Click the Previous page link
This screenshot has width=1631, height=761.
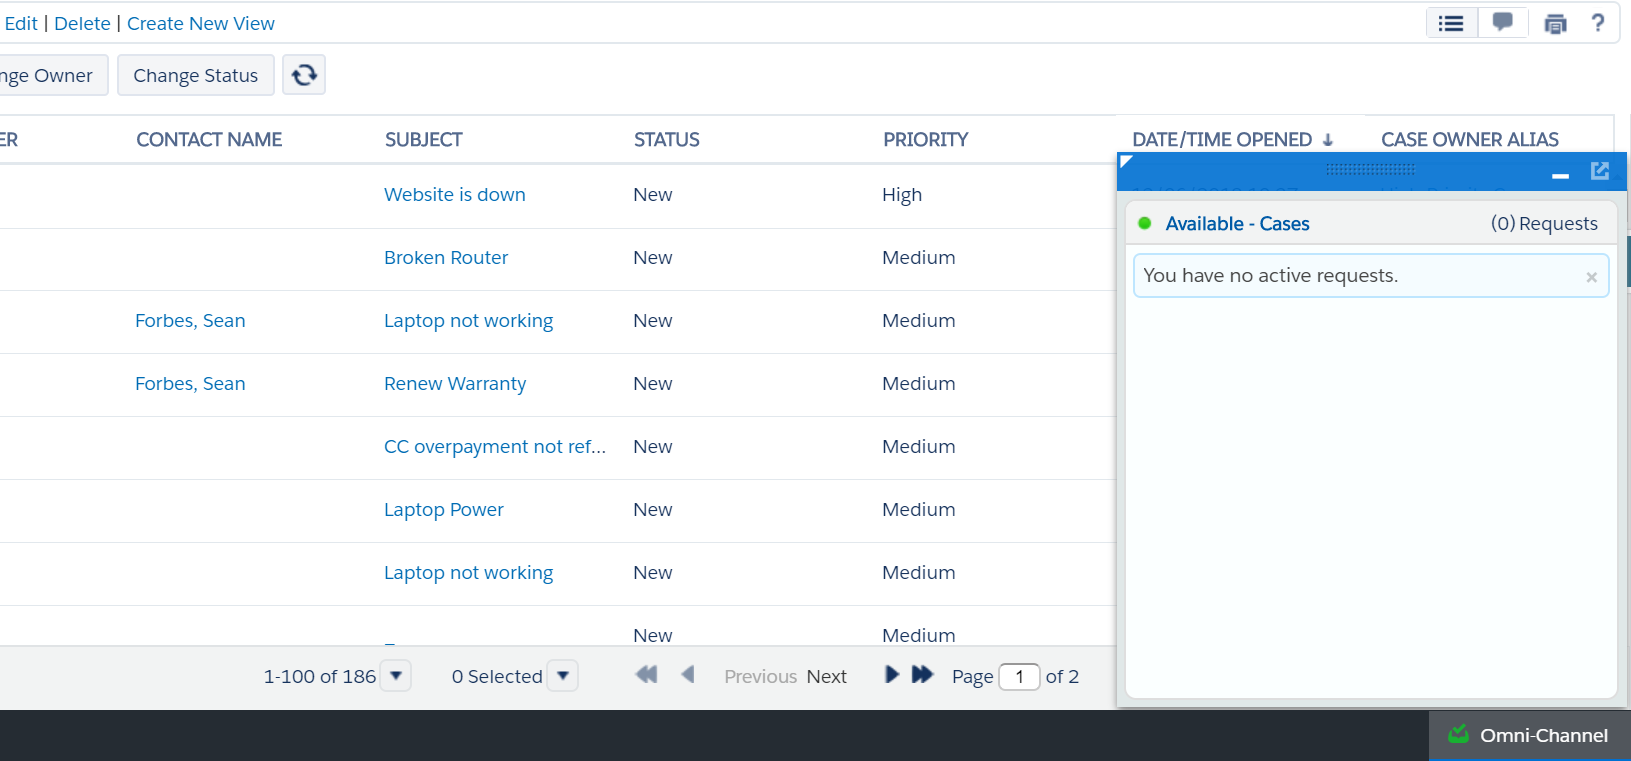(x=761, y=677)
